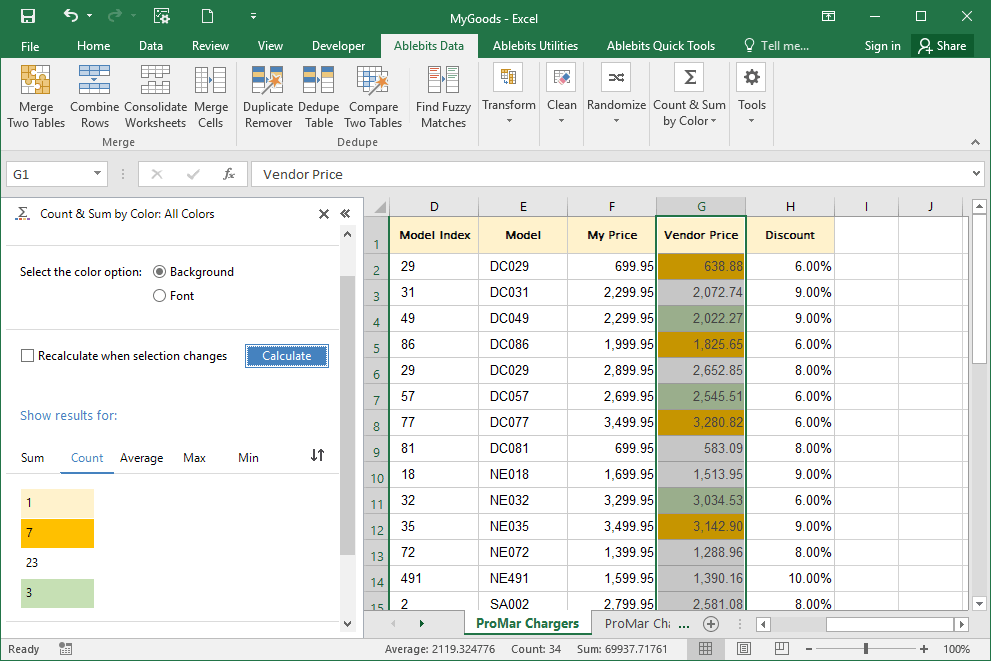The width and height of the screenshot is (991, 661).
Task: Expand Transform dropdown arrow
Action: click(509, 120)
